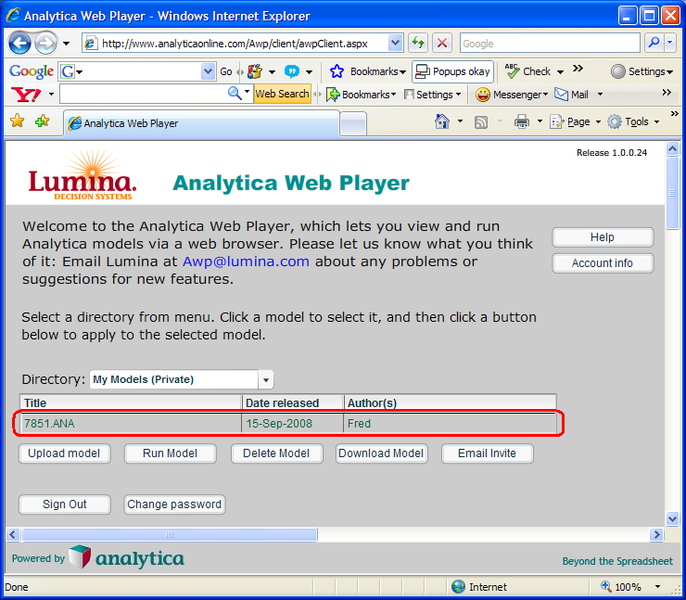
Task: Click the Yahoo Mail envelope icon
Action: pos(561,94)
